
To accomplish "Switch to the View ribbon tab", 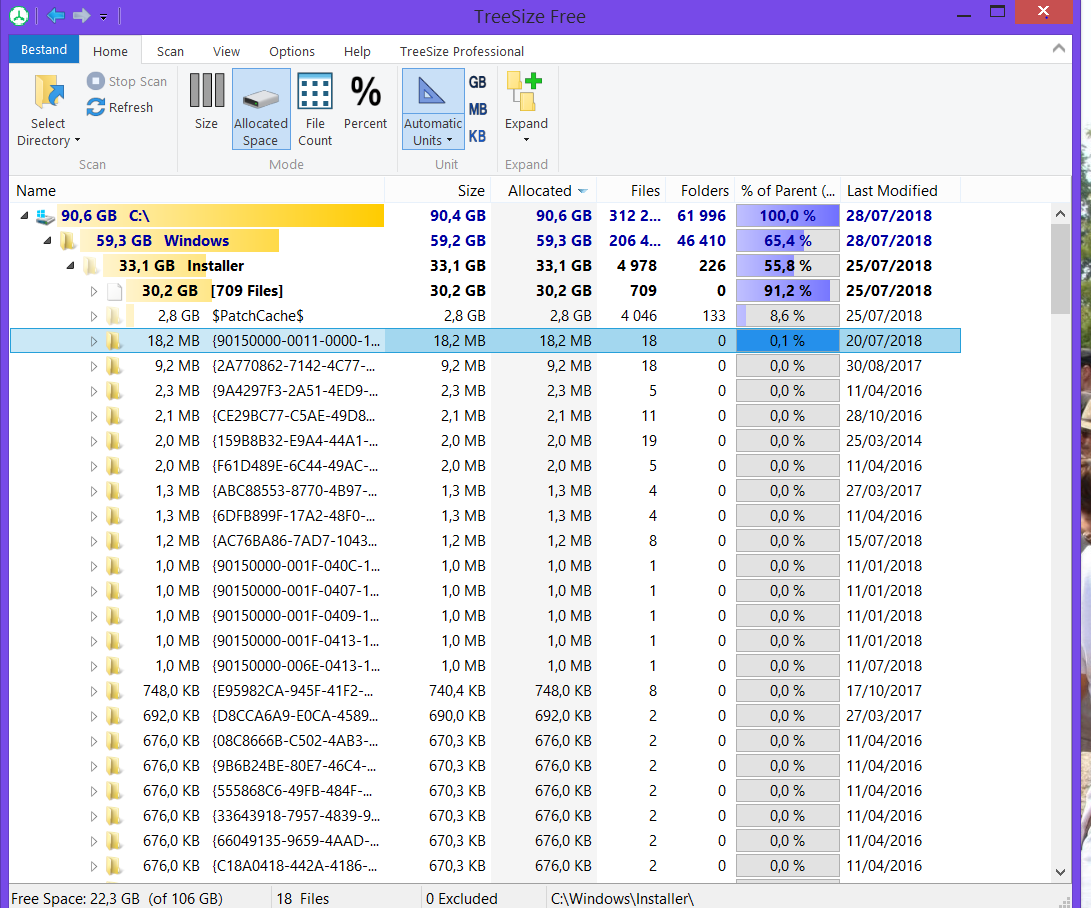I will pyautogui.click(x=226, y=51).
